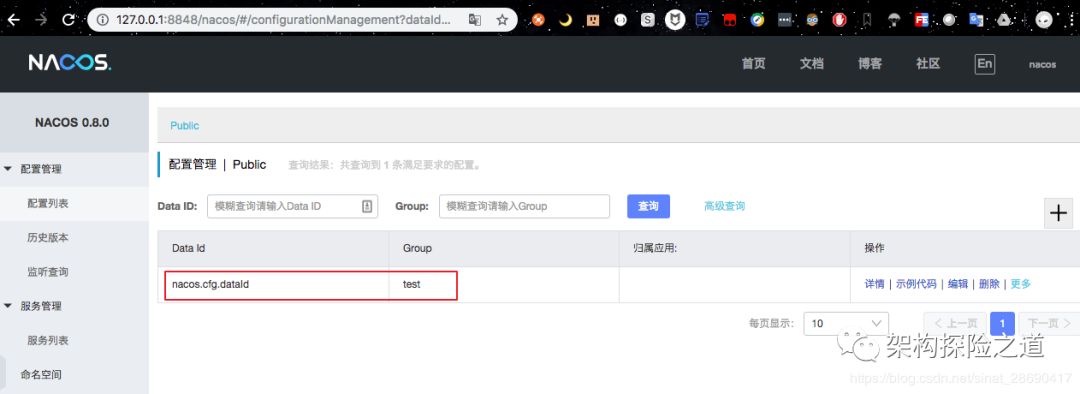
Task: Click the blue-yellow compass extension icon
Action: [757, 20]
